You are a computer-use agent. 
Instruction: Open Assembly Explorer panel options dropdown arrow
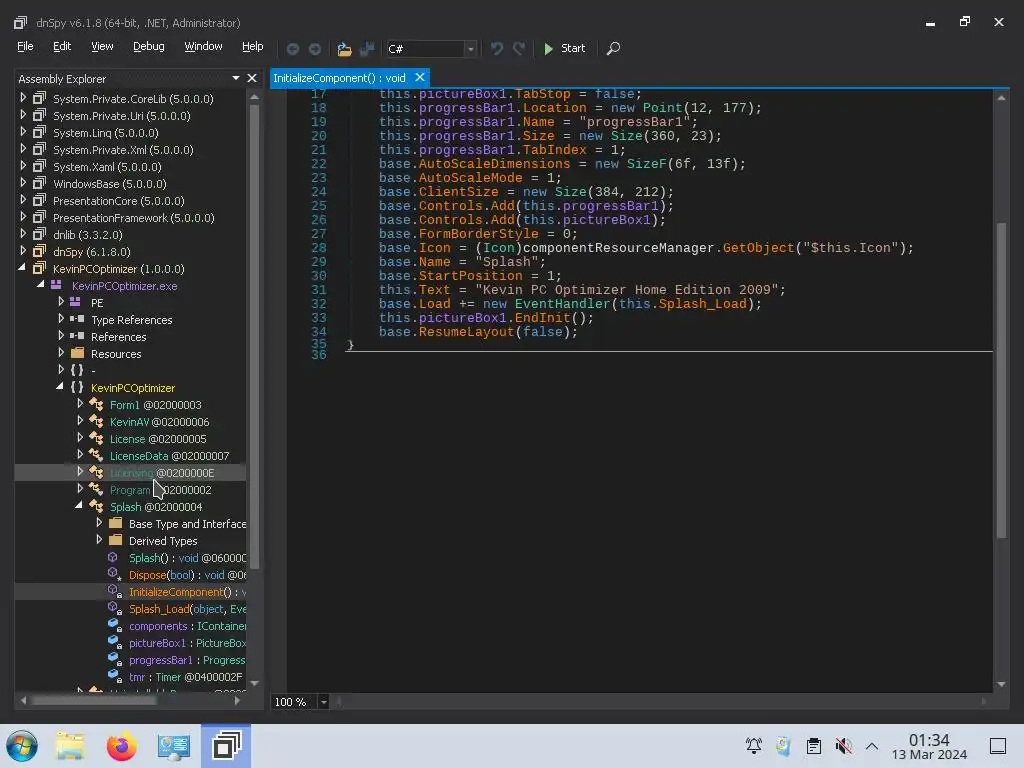[x=236, y=78]
